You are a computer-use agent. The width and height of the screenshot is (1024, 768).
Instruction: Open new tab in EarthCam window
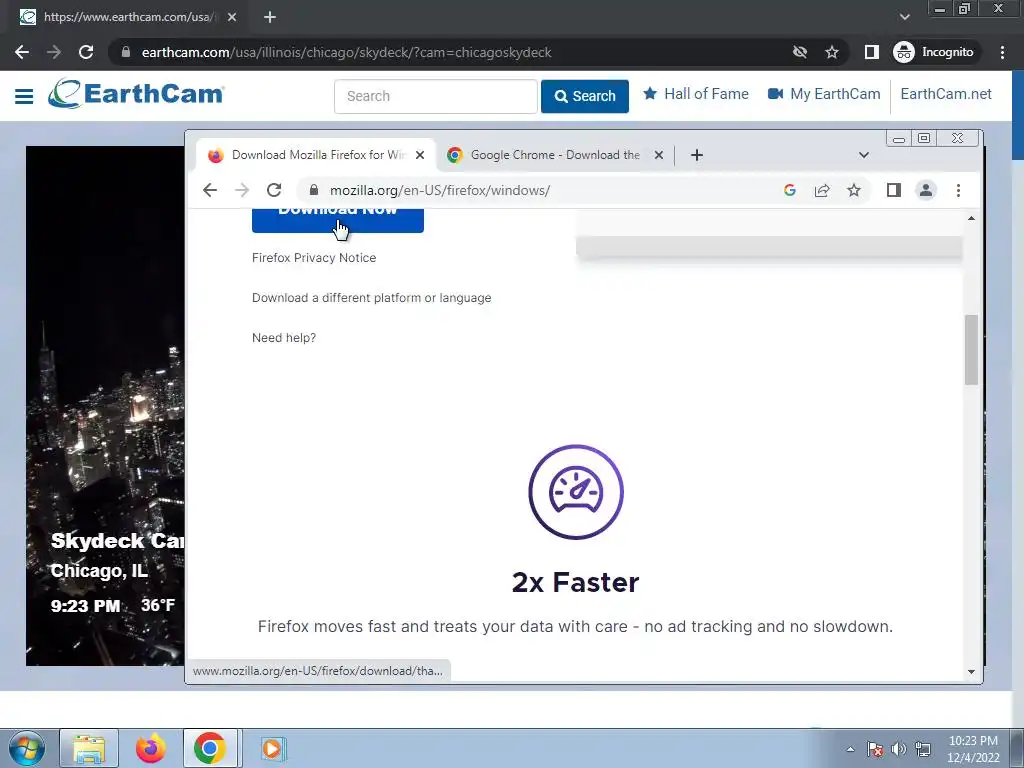pos(270,17)
